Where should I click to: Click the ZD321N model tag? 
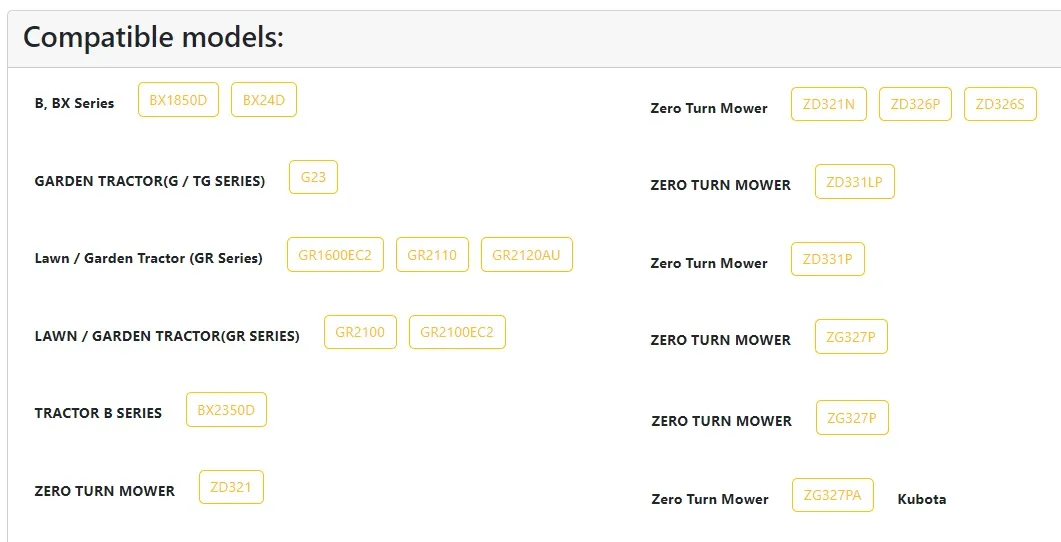coord(829,104)
